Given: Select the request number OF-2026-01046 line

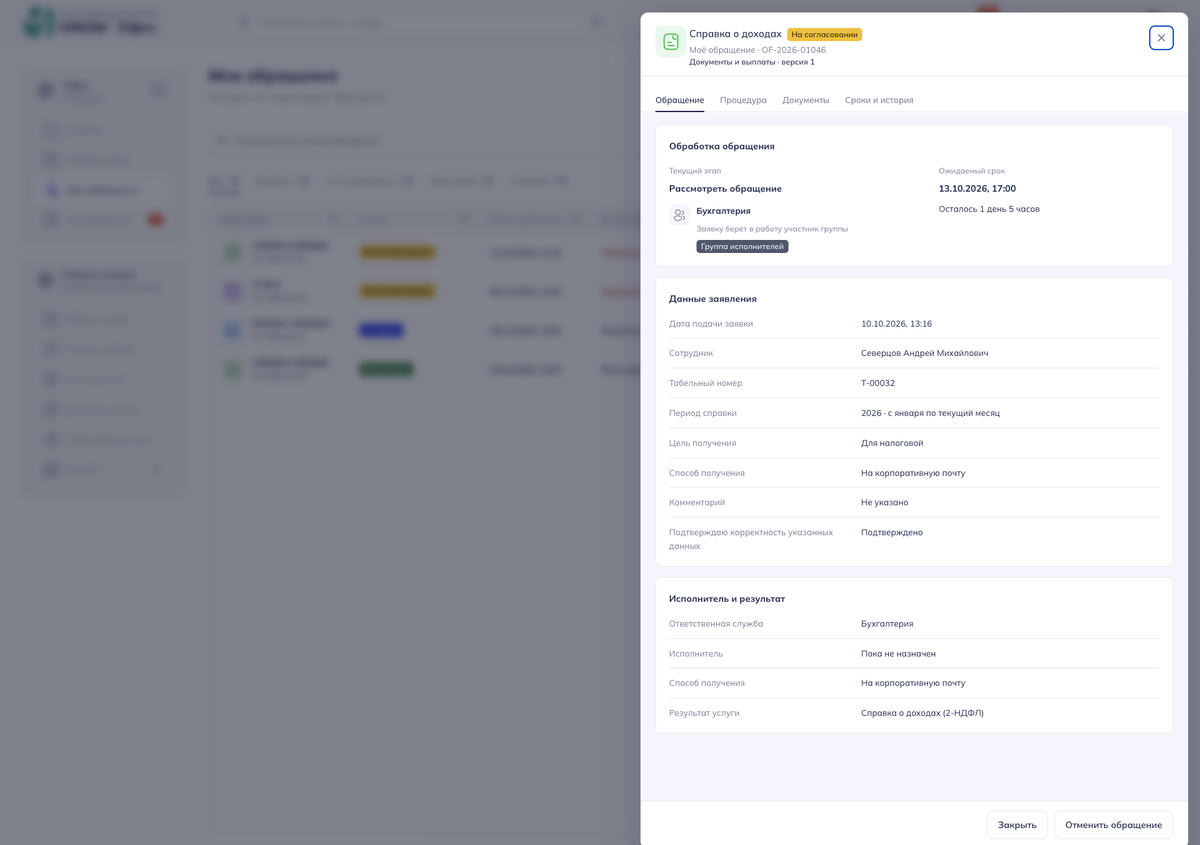Looking at the screenshot, I should pyautogui.click(x=757, y=49).
